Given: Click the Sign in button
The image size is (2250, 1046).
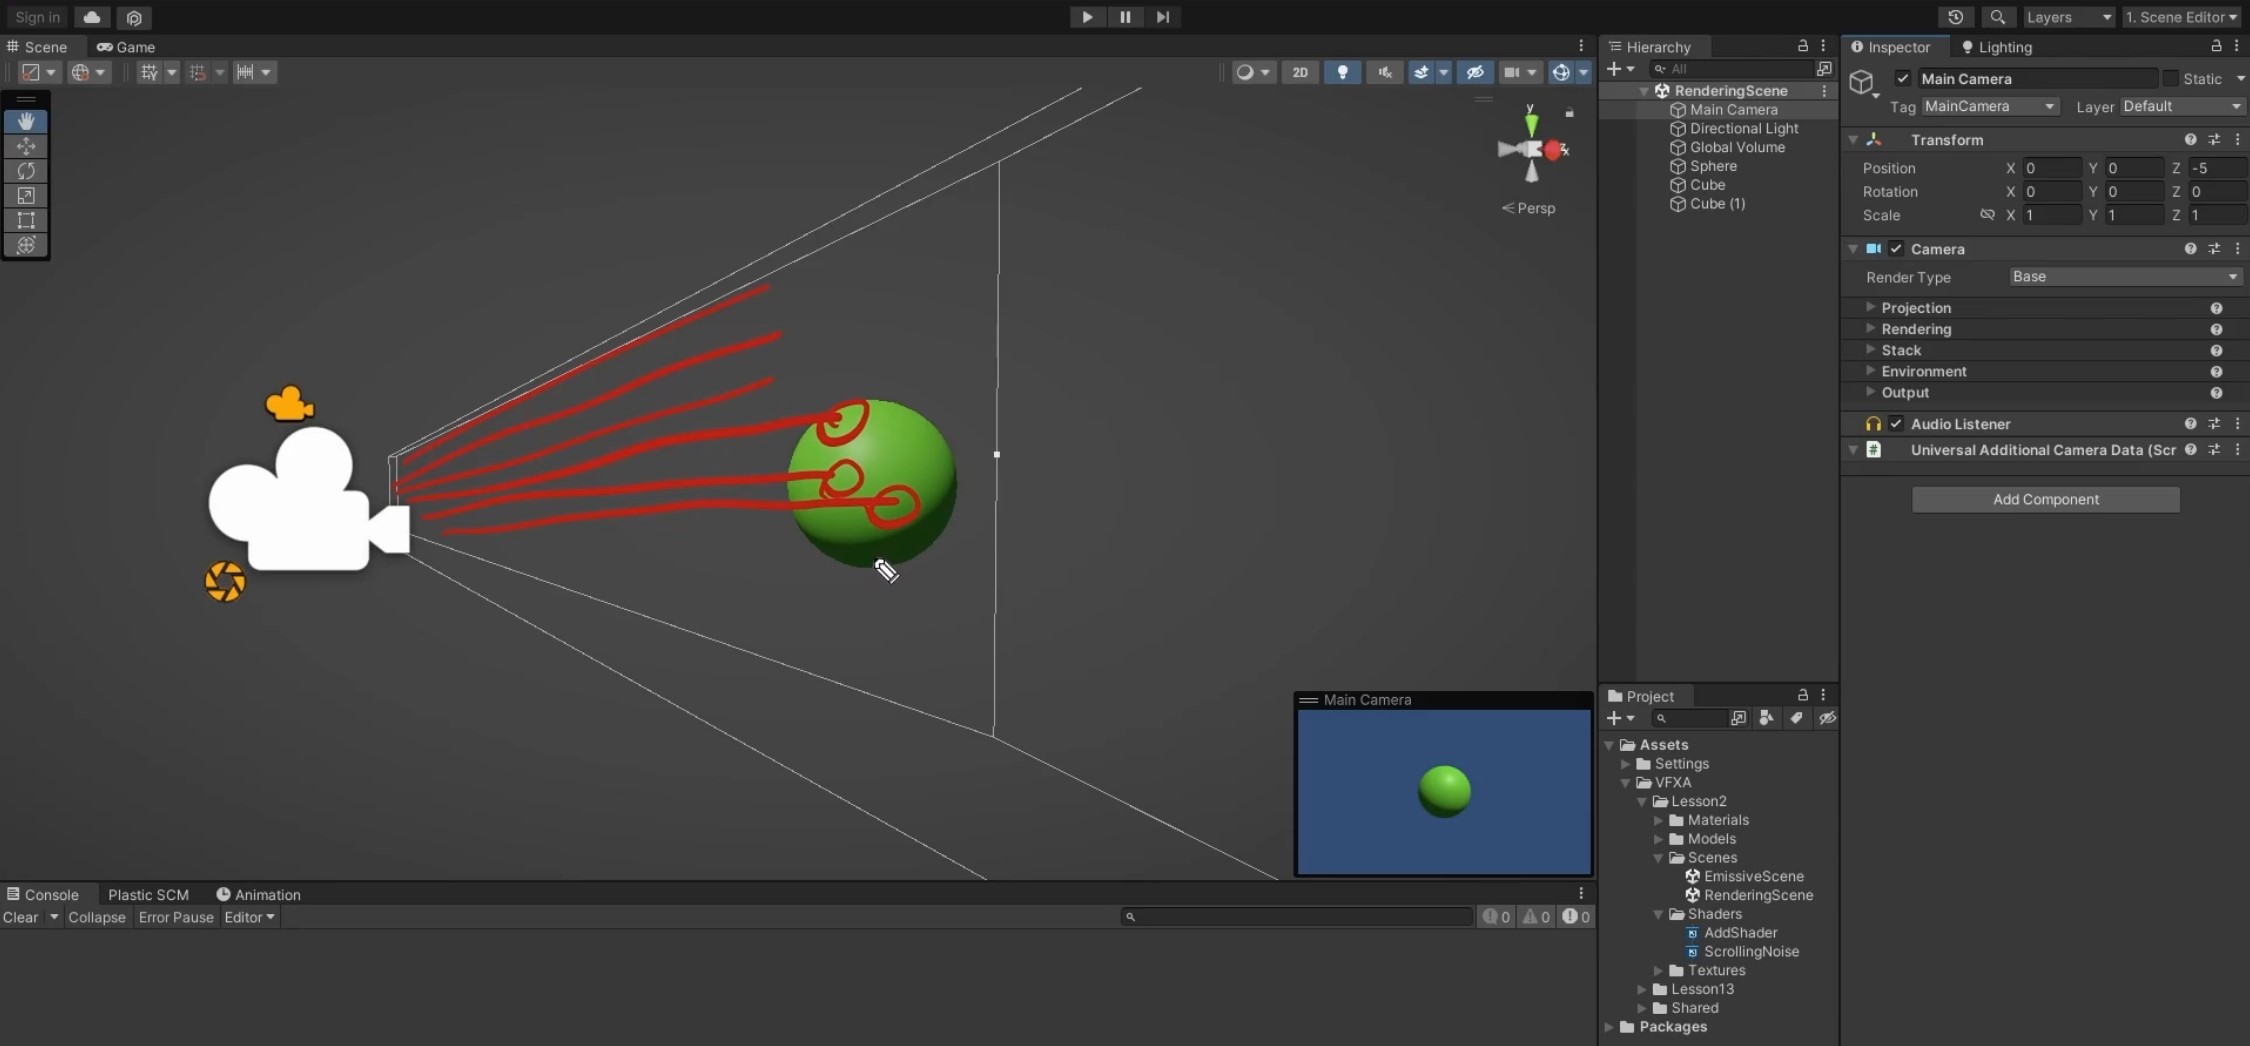Looking at the screenshot, I should (37, 17).
